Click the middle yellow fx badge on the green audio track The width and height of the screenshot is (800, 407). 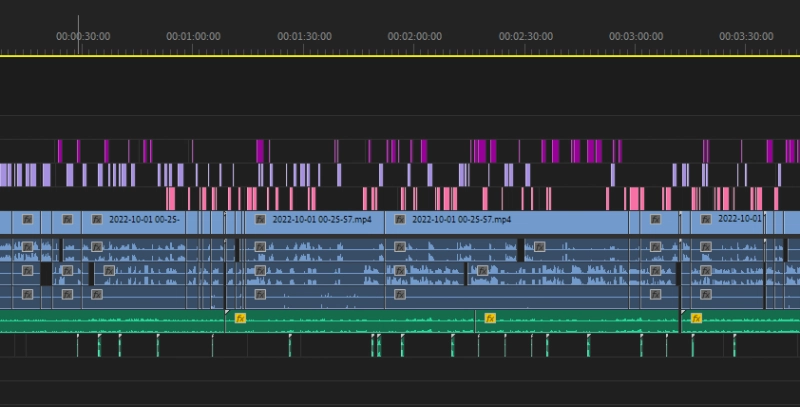point(490,318)
